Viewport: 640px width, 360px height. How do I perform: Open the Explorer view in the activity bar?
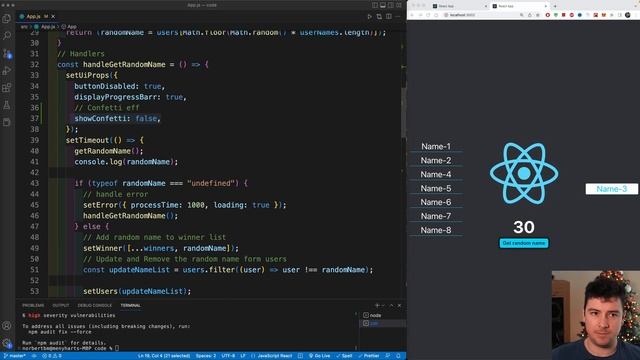pyautogui.click(x=7, y=18)
